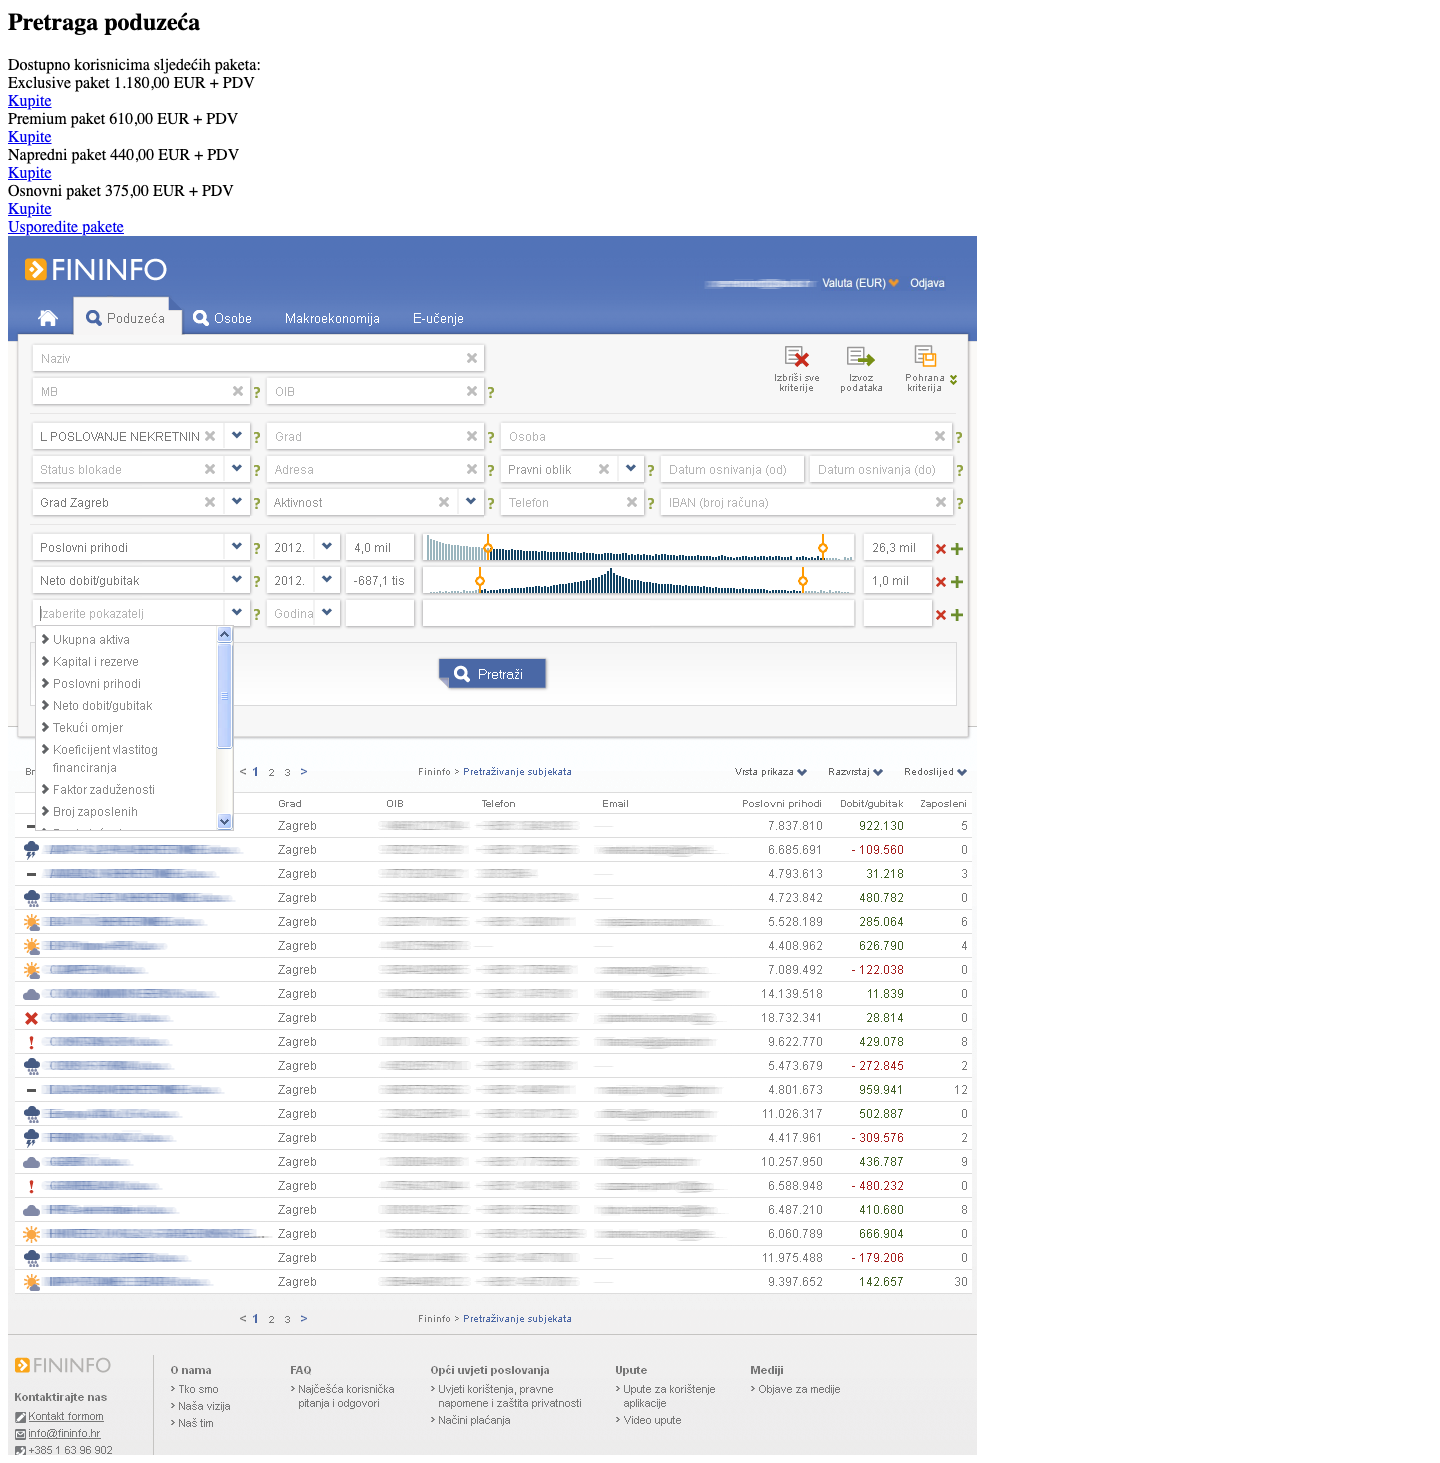
Task: Click sun status icon in 6.060.789 row
Action: [x=31, y=1234]
